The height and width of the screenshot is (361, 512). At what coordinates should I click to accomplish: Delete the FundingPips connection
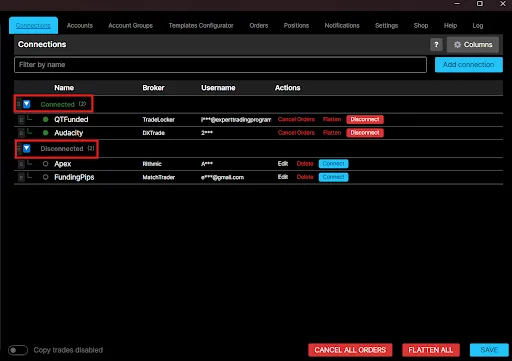pos(305,177)
